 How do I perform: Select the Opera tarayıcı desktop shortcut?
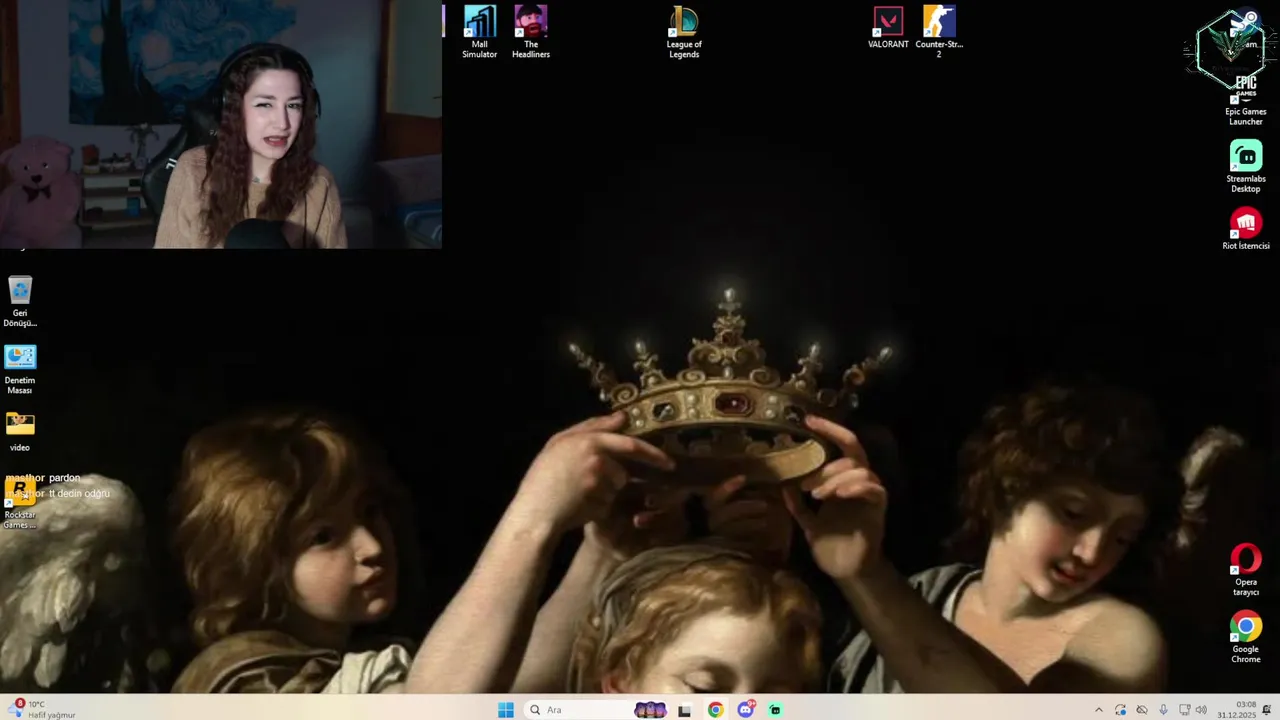click(x=1245, y=570)
